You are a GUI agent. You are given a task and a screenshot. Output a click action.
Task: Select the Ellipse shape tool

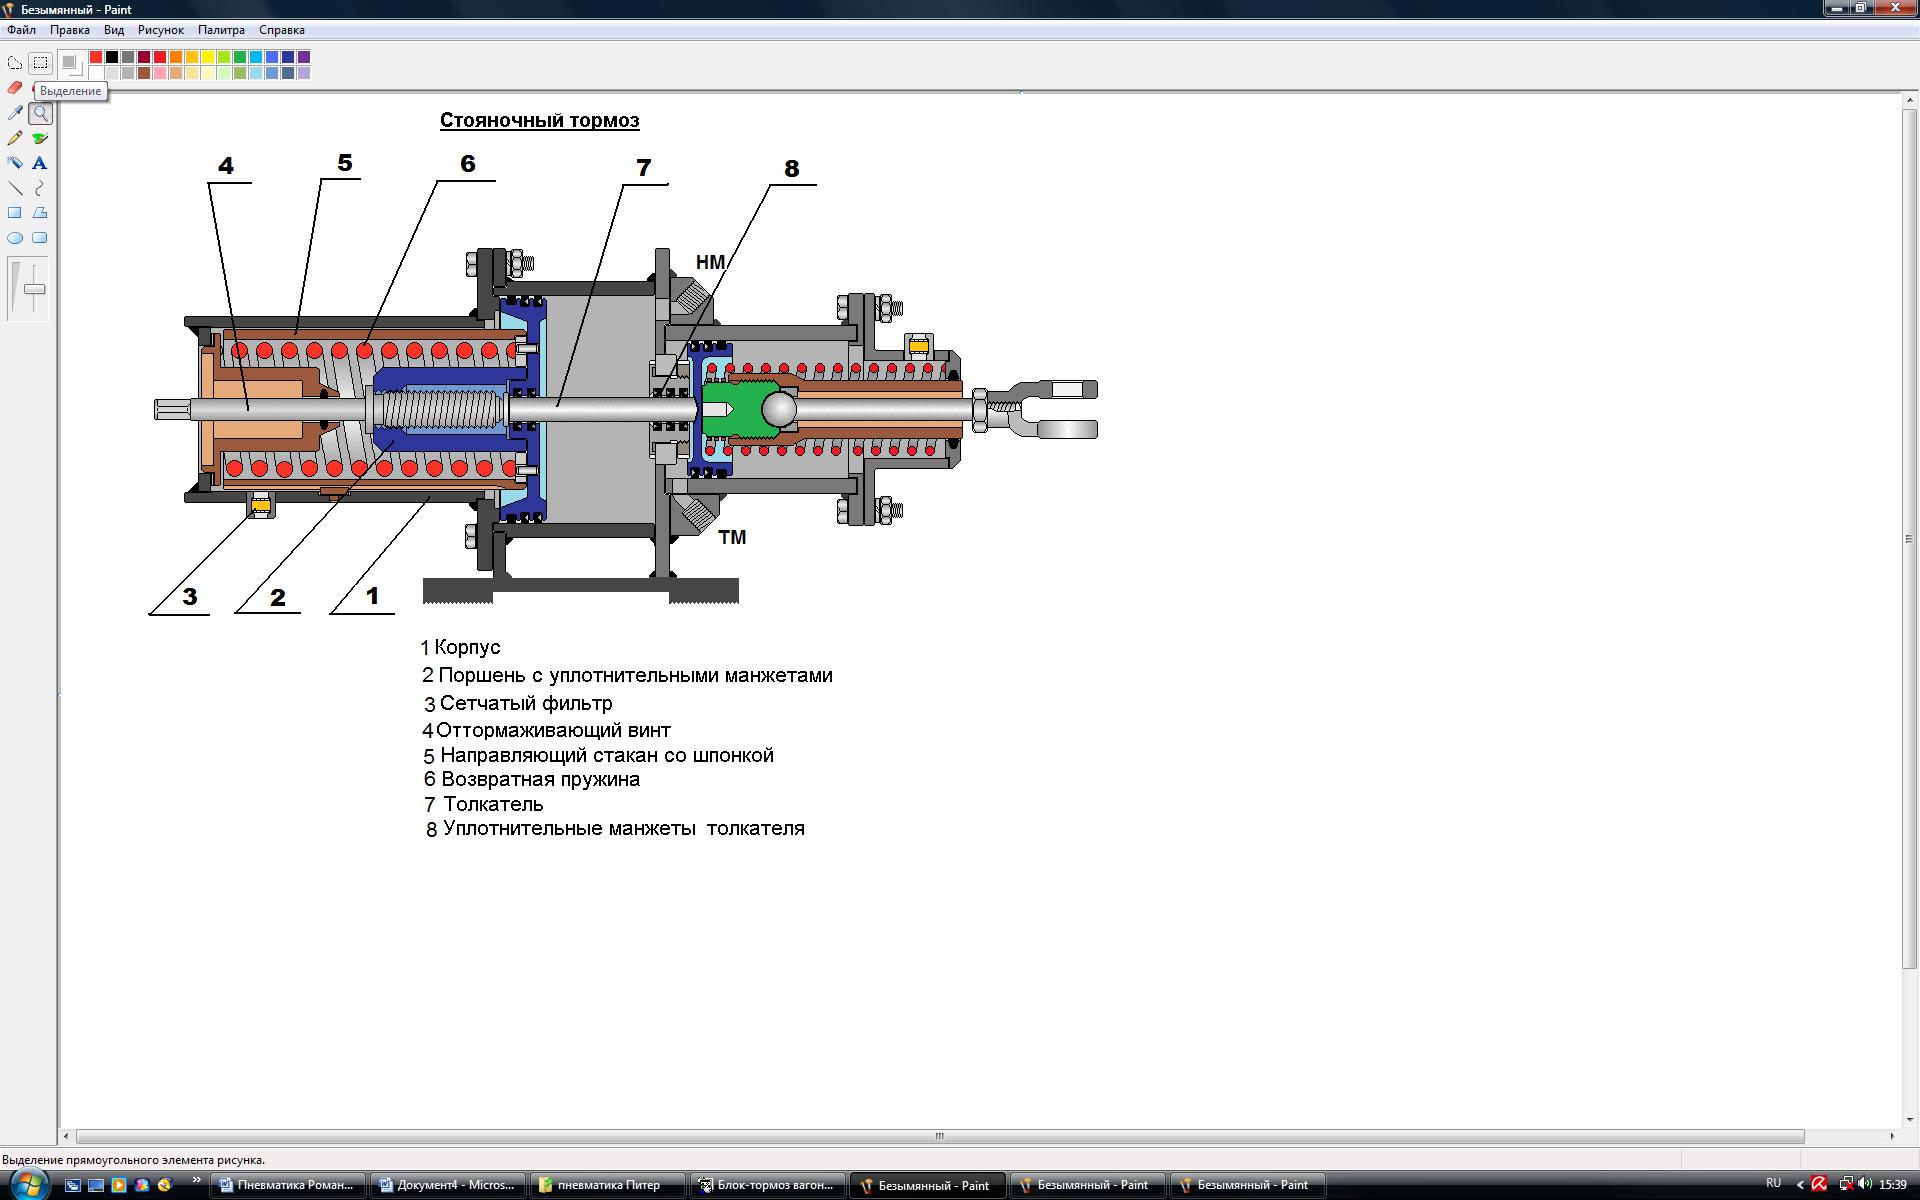[x=15, y=238]
